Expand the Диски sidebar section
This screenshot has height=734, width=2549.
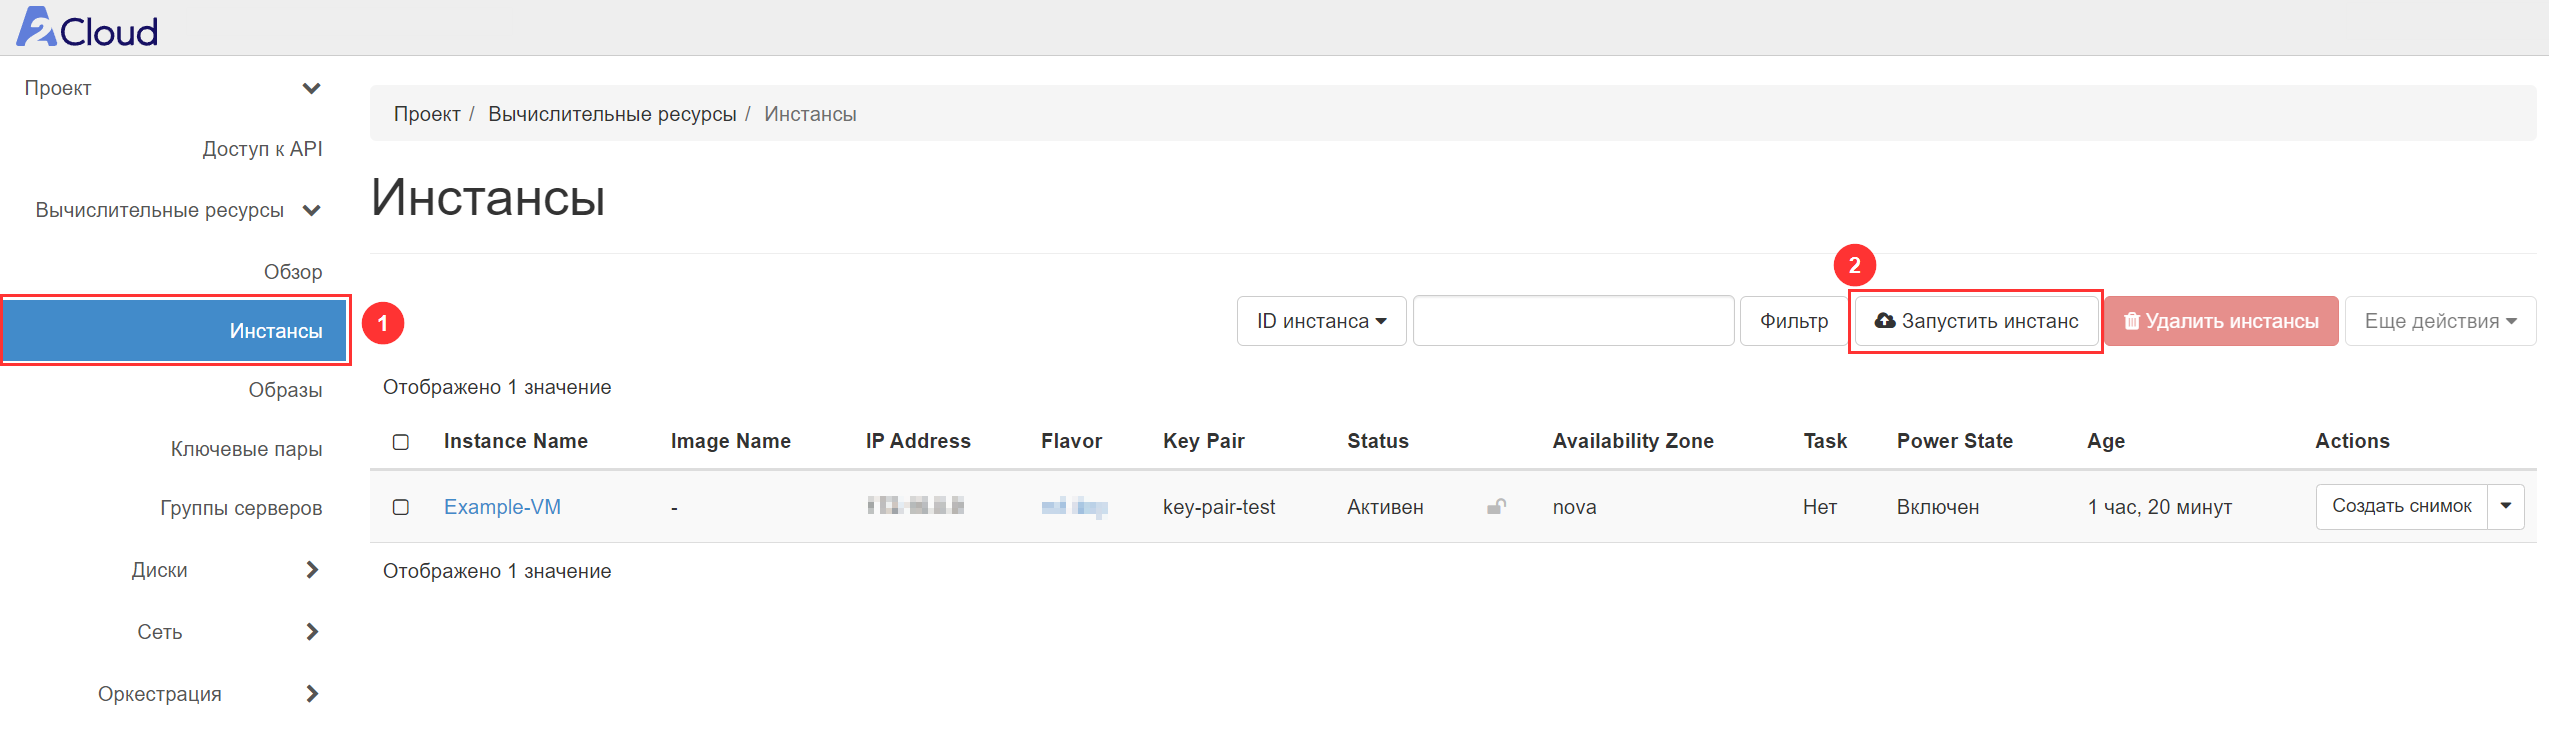pyautogui.click(x=311, y=570)
